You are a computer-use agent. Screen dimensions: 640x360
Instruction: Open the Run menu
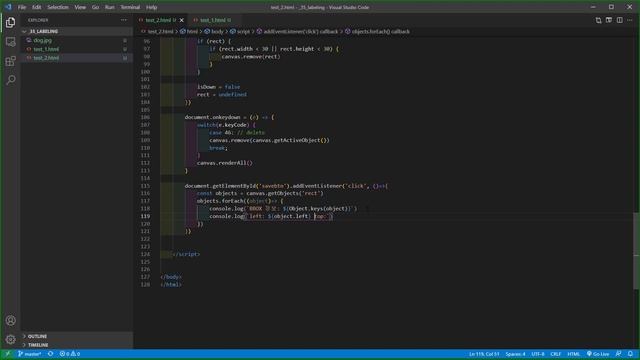pyautogui.click(x=109, y=7)
